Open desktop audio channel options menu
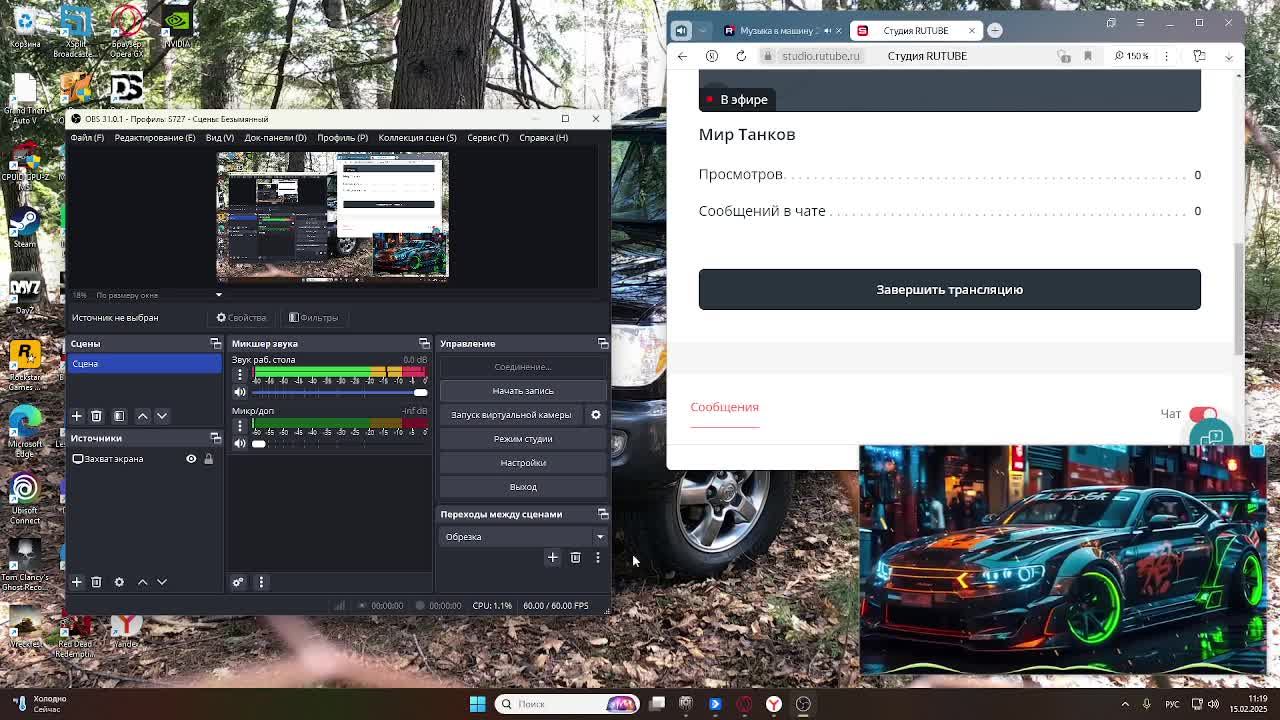The width and height of the screenshot is (1280, 720). 239,375
